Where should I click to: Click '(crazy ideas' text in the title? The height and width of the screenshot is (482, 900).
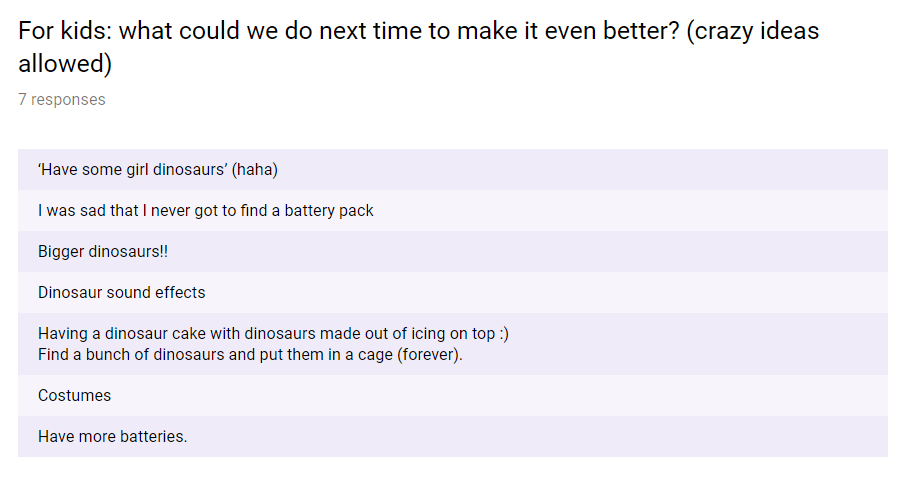753,31
